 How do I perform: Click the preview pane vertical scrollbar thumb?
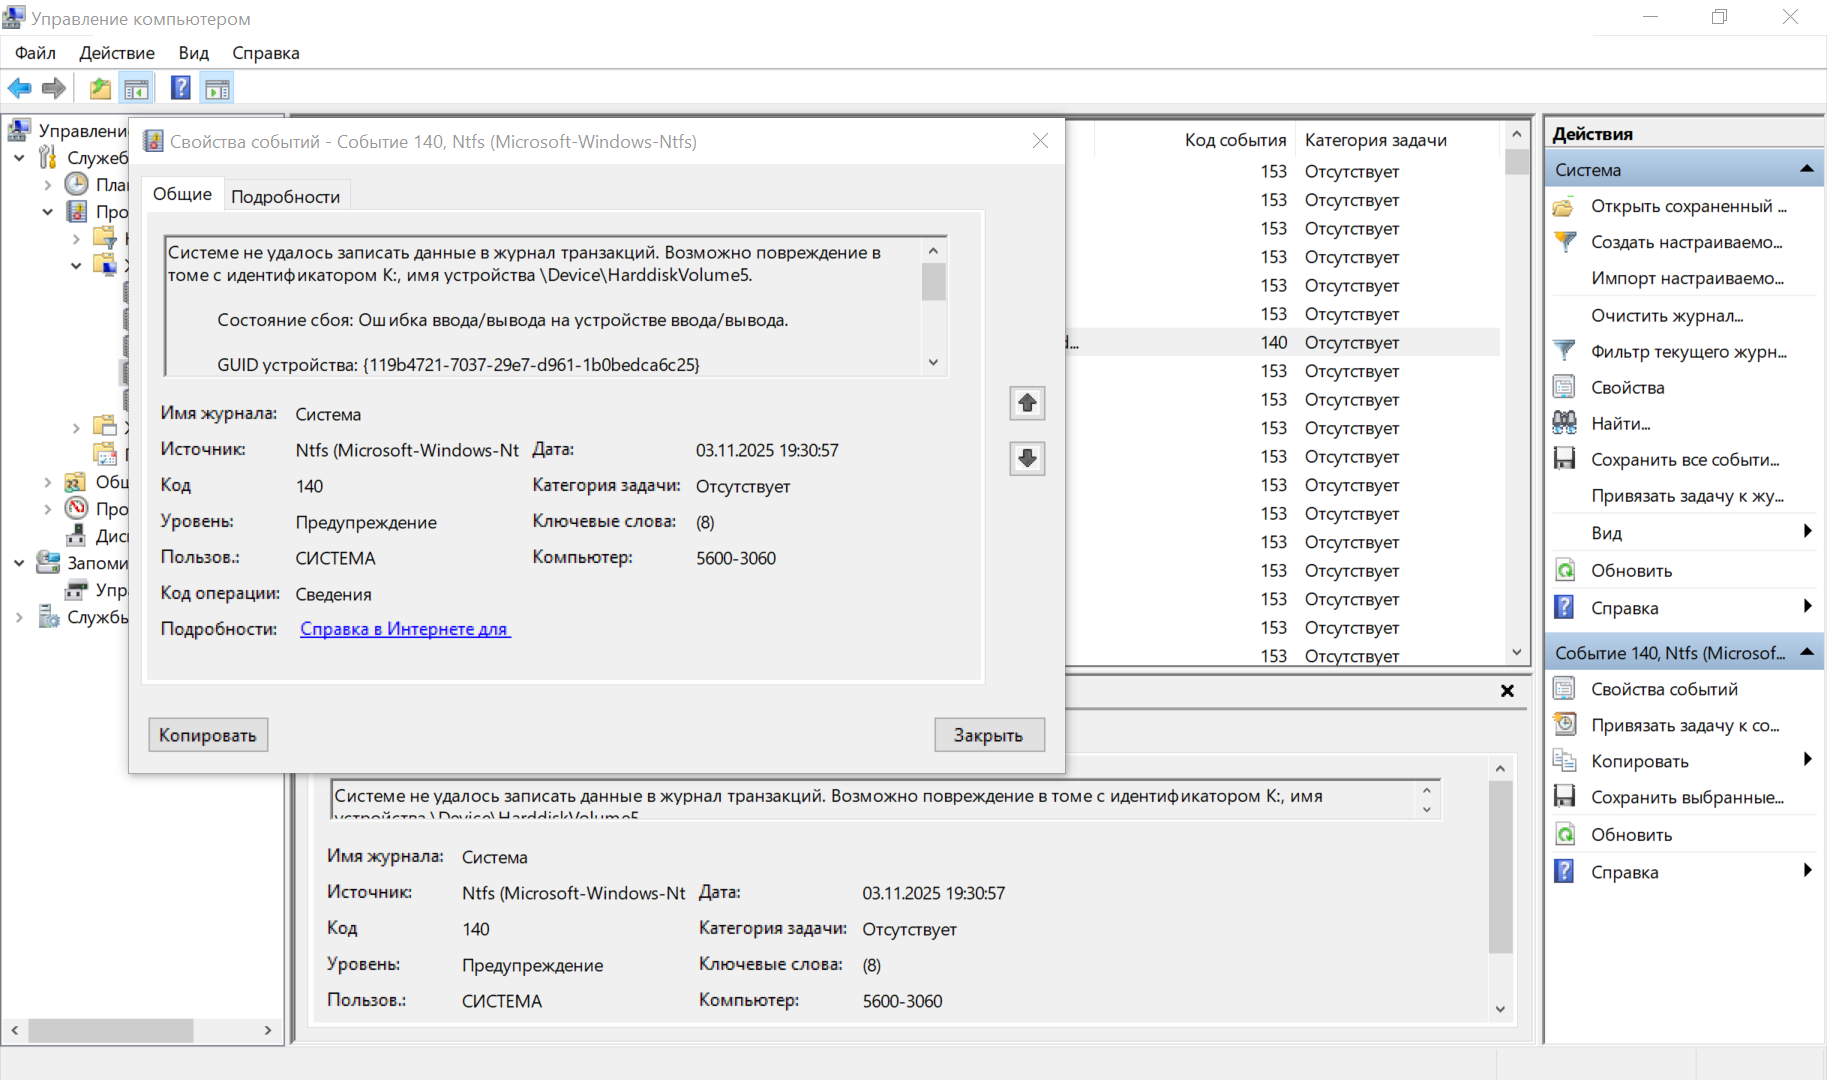point(1500,867)
